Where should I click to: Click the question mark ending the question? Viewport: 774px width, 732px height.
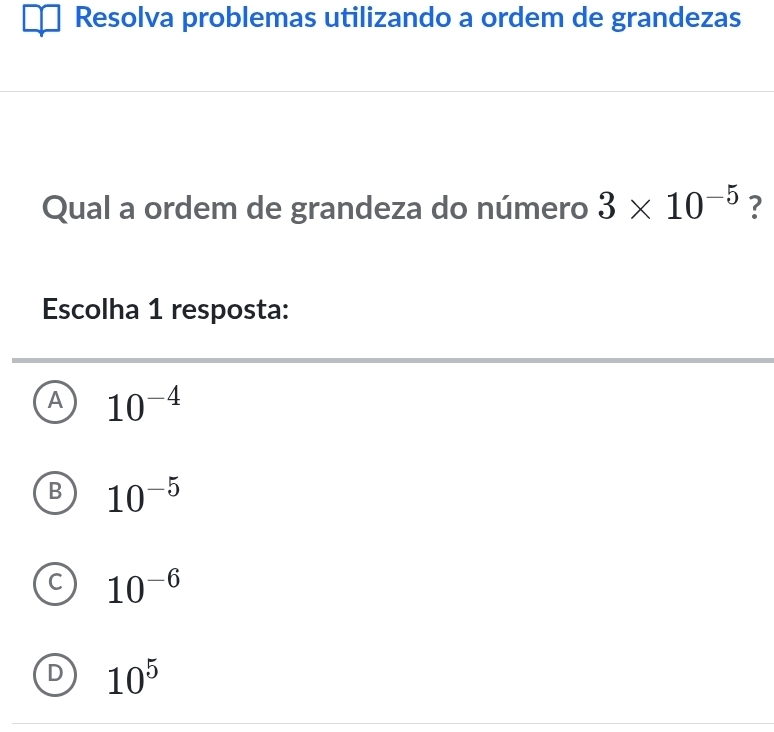[x=757, y=210]
